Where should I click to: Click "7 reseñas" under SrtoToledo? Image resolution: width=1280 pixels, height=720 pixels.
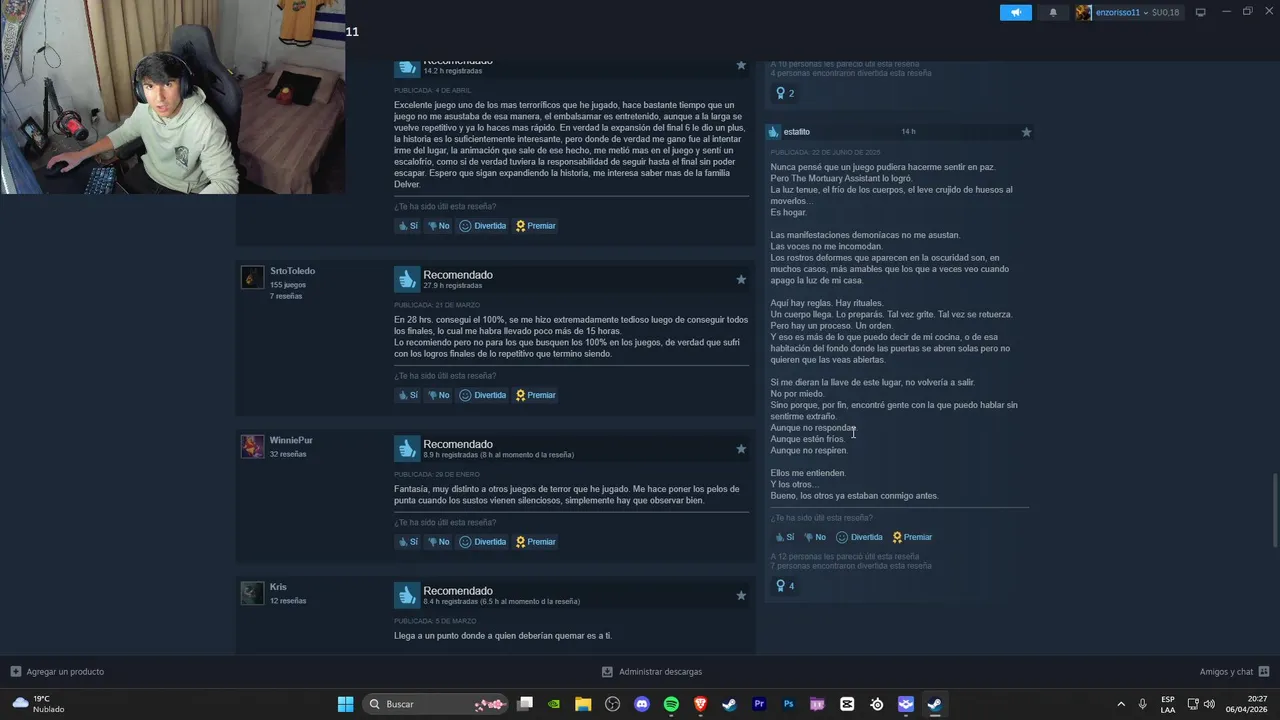286,296
